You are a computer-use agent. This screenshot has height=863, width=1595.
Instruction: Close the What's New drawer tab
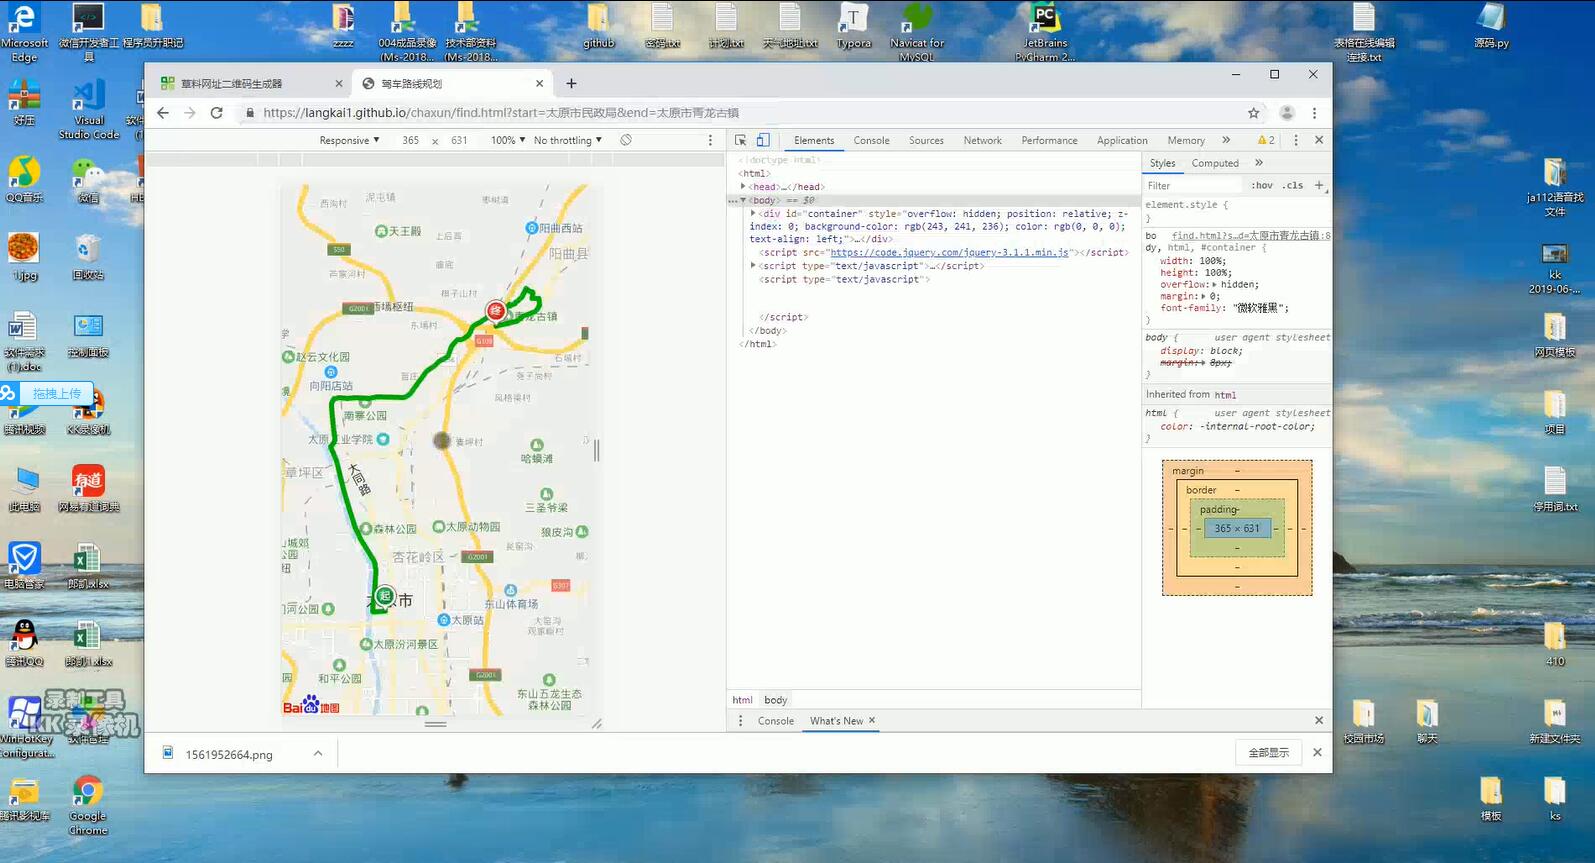[x=872, y=720]
